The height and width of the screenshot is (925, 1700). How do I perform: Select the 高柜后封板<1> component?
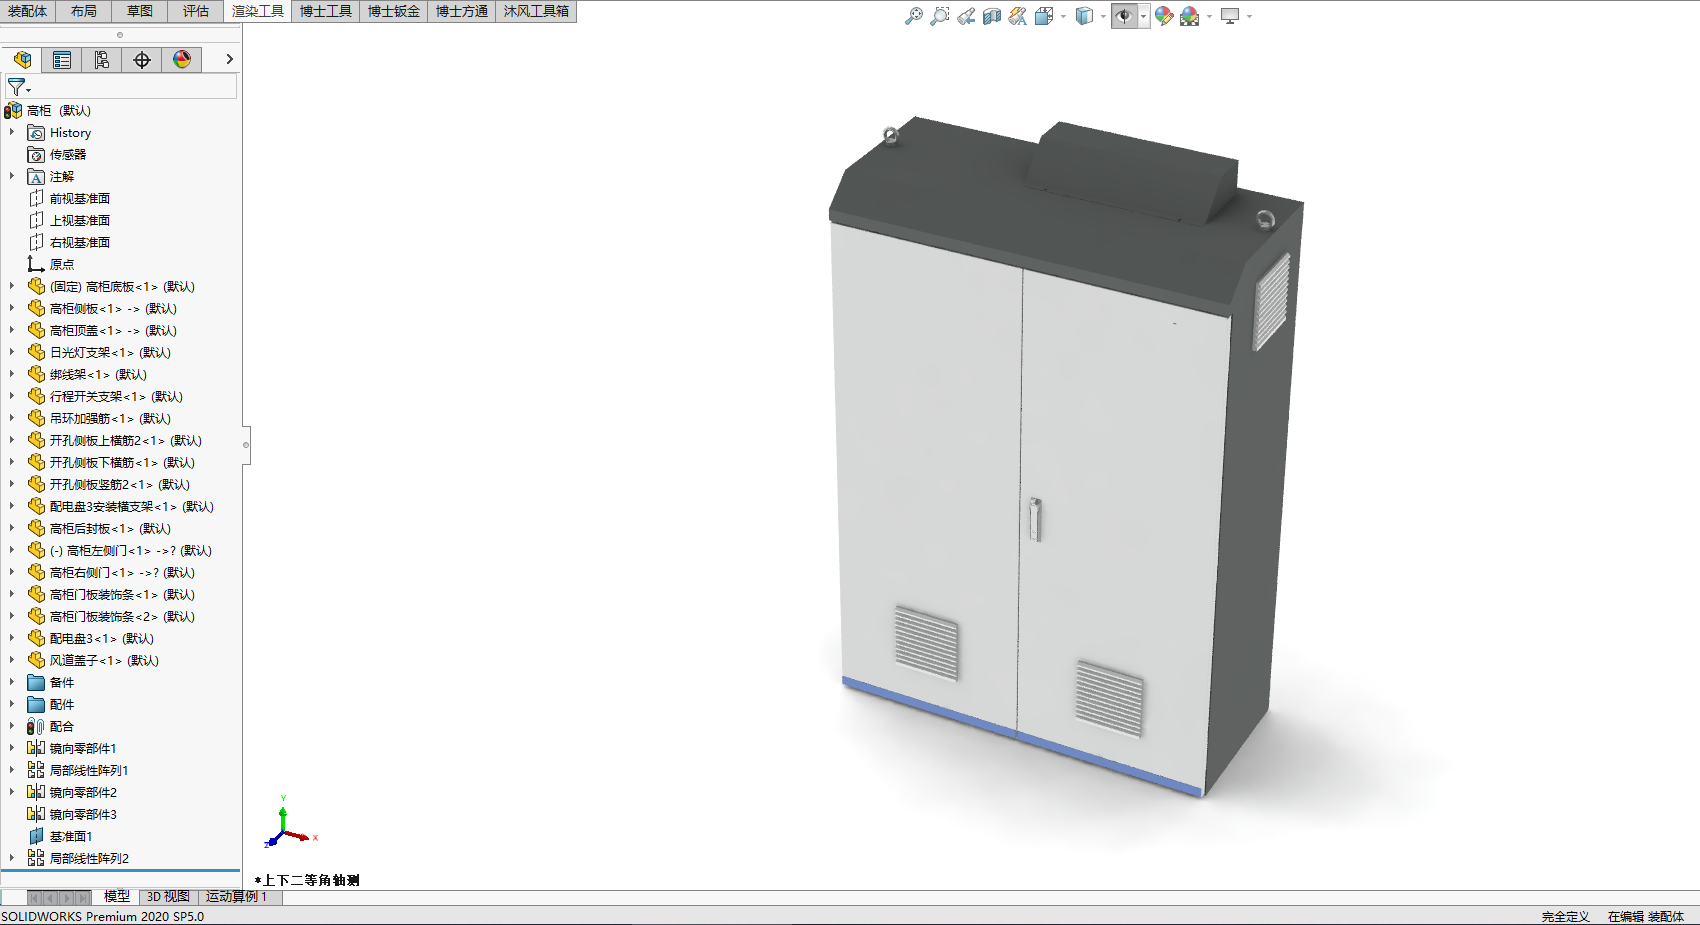coord(110,529)
